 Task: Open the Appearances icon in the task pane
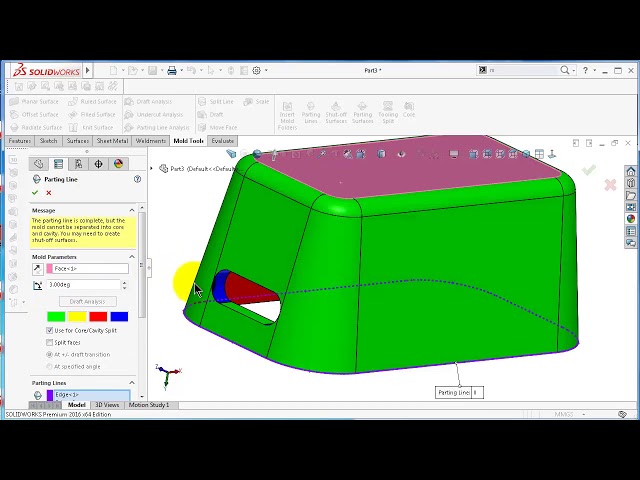tap(631, 219)
